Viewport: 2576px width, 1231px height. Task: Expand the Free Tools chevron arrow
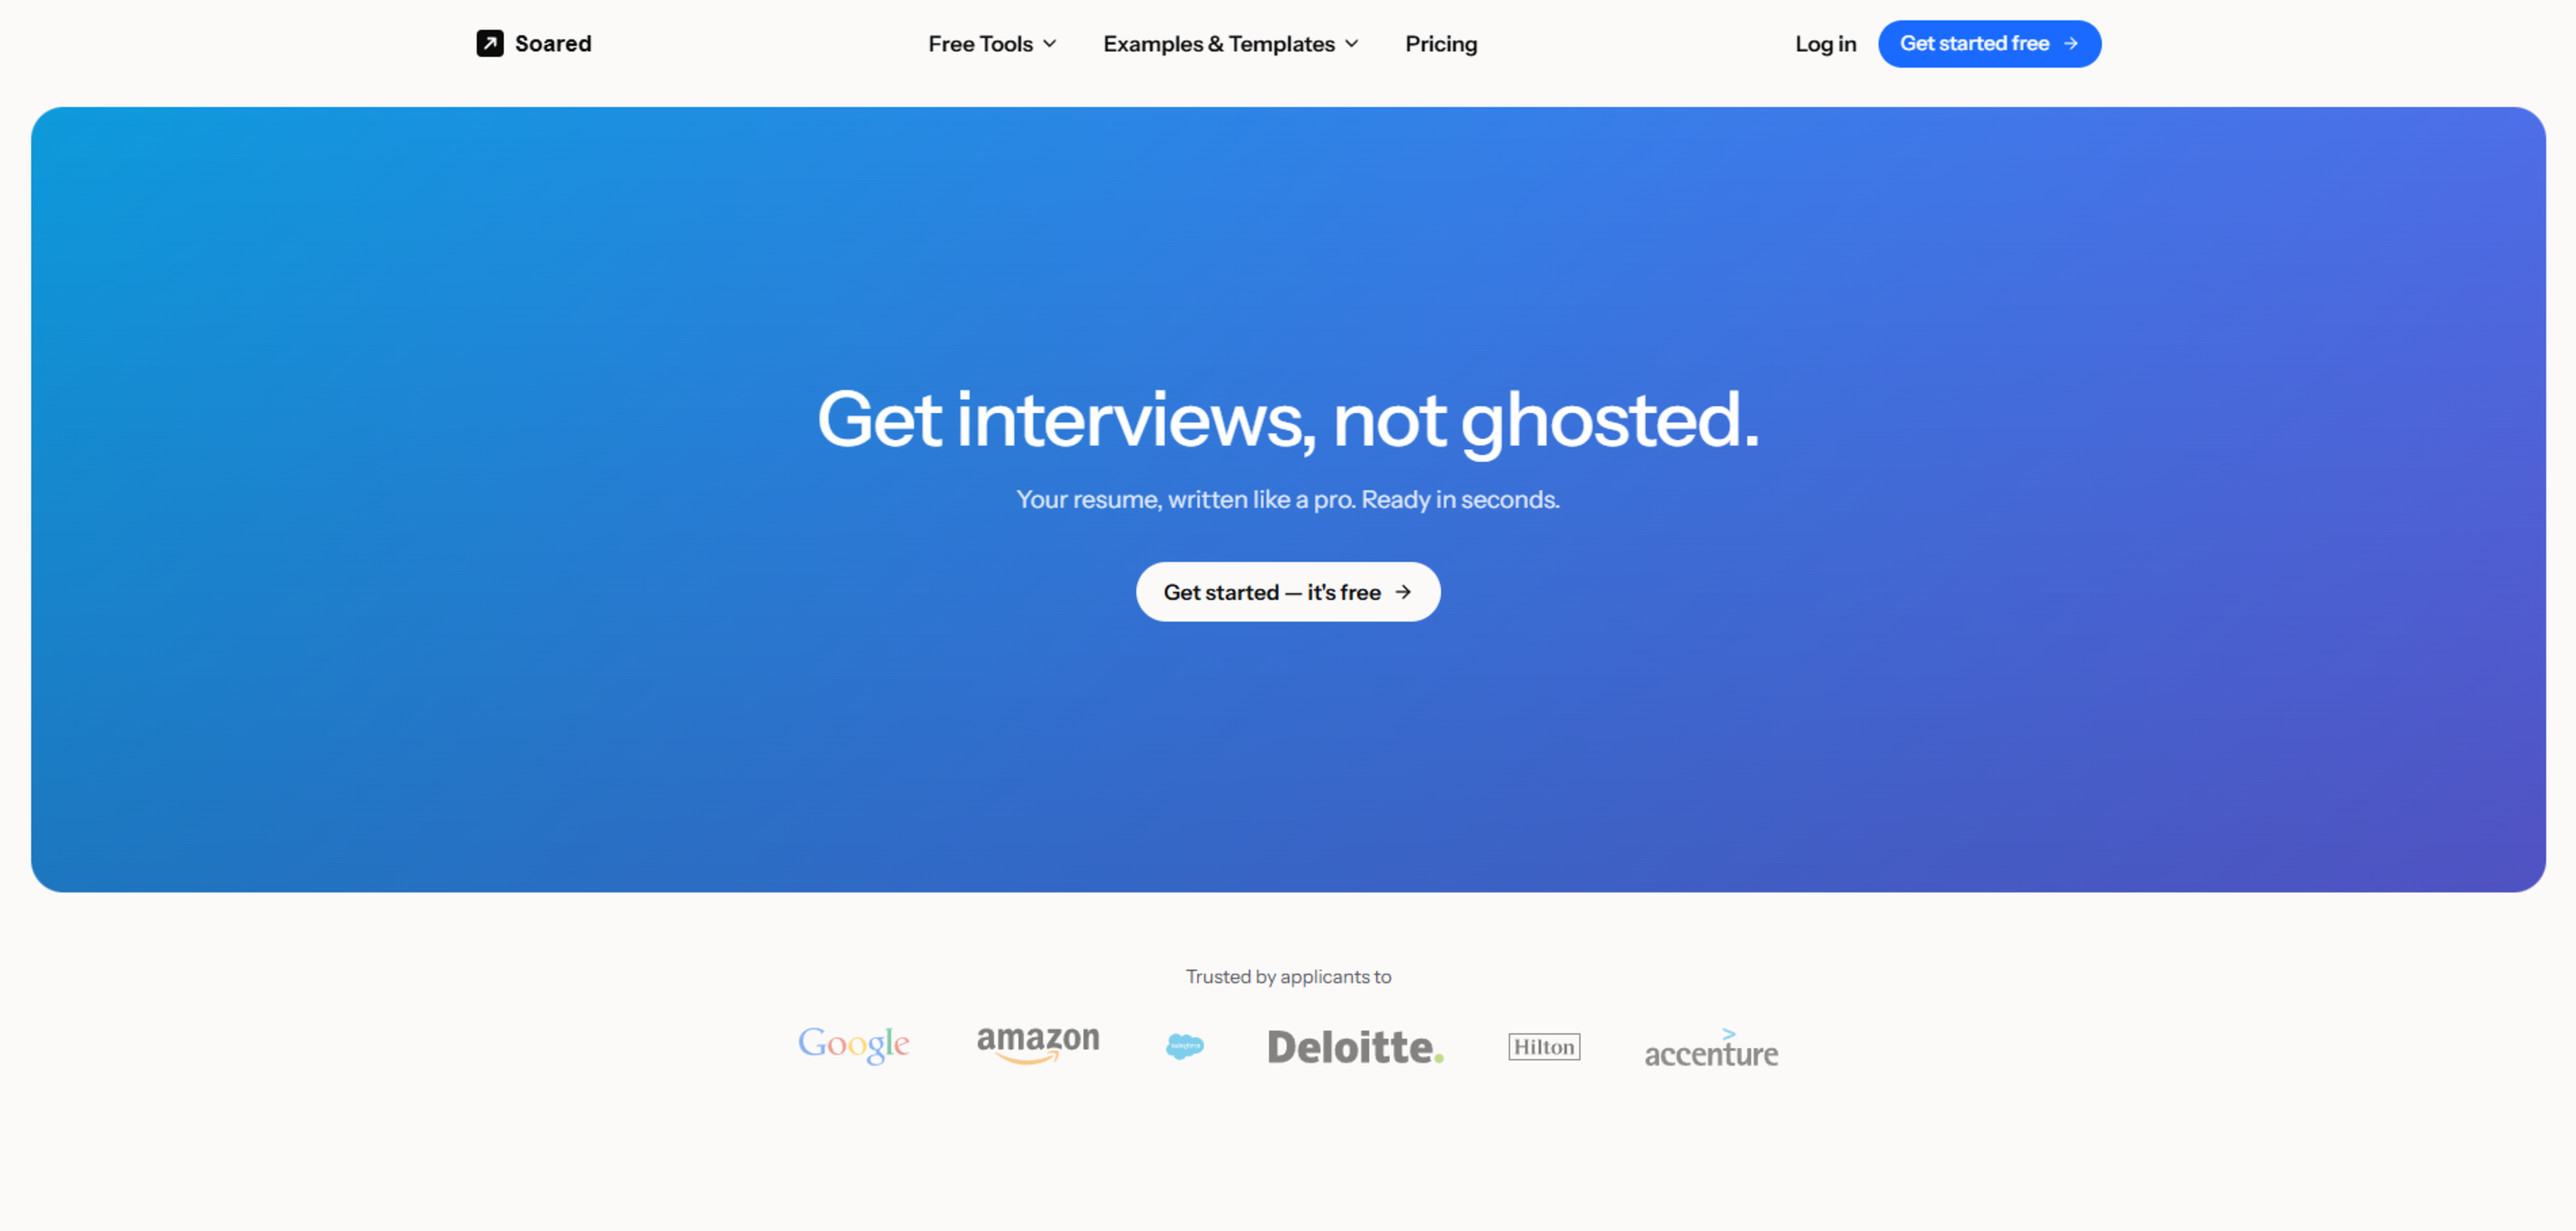(1049, 44)
